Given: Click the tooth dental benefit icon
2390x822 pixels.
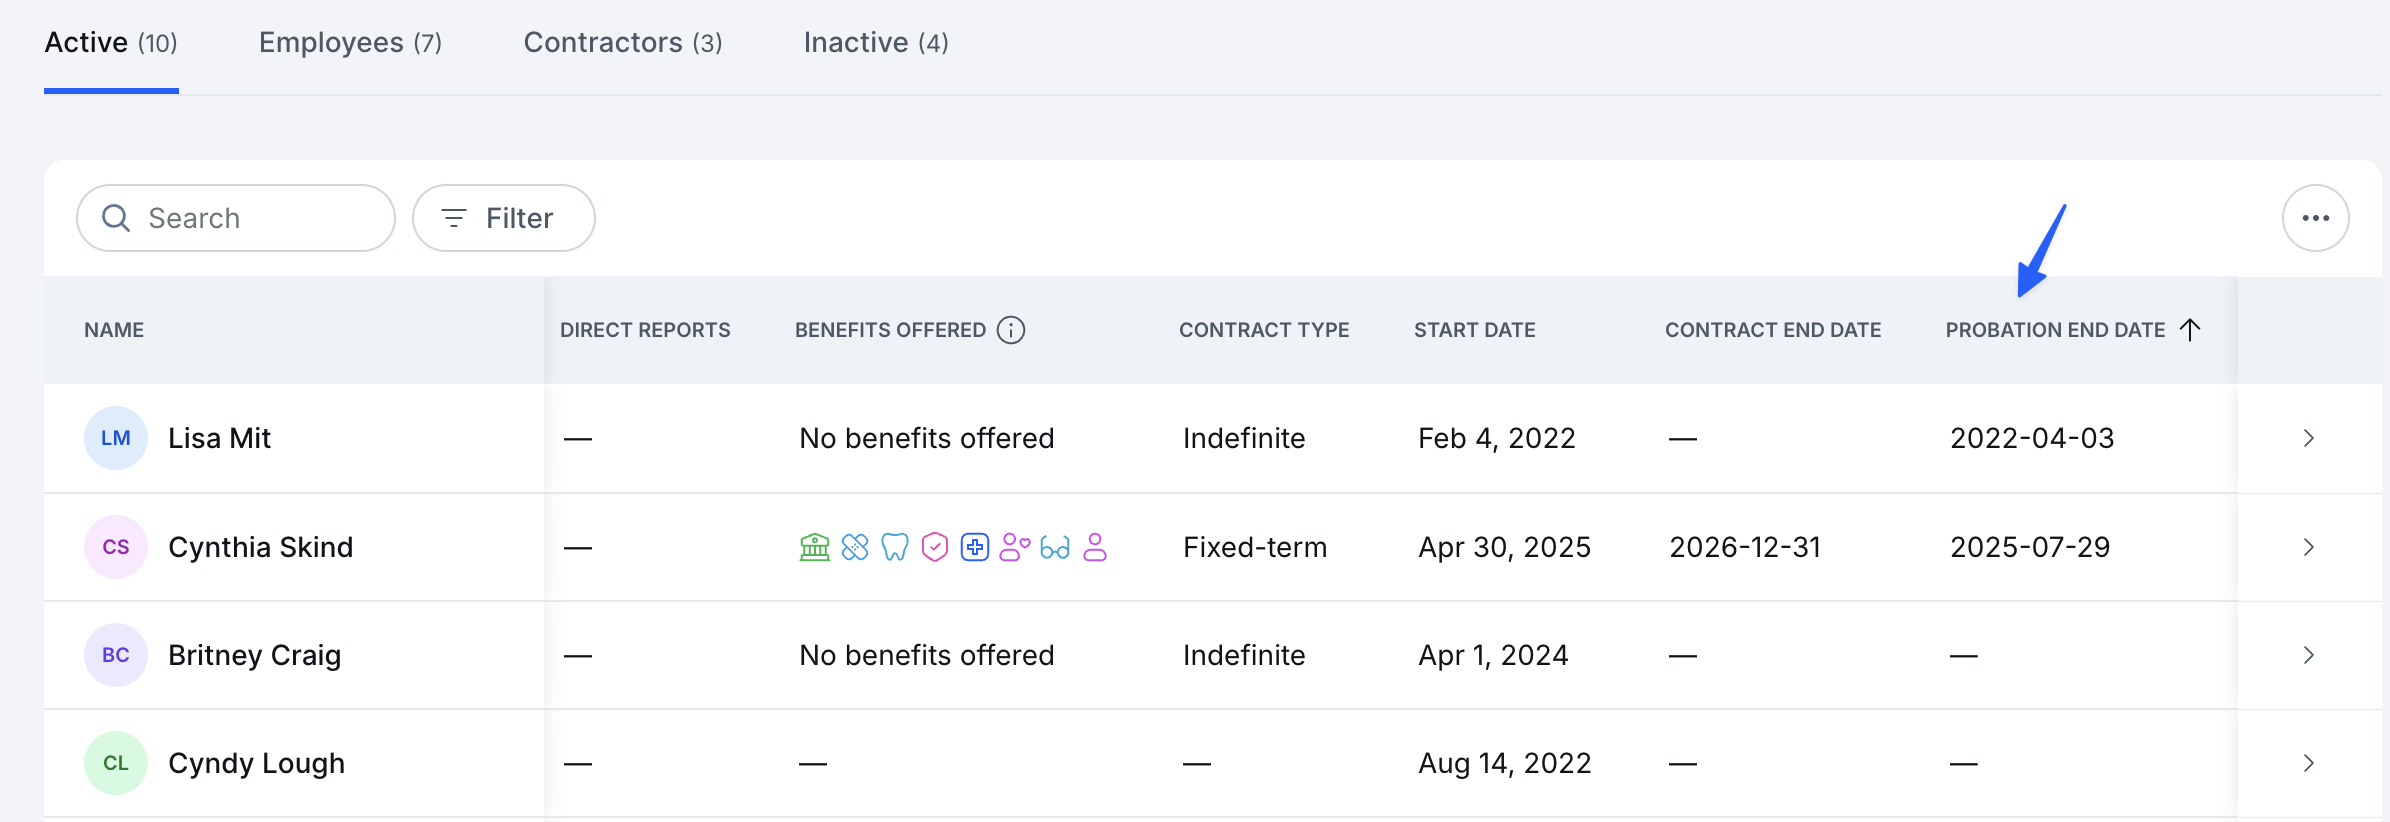Looking at the screenshot, I should 895,547.
